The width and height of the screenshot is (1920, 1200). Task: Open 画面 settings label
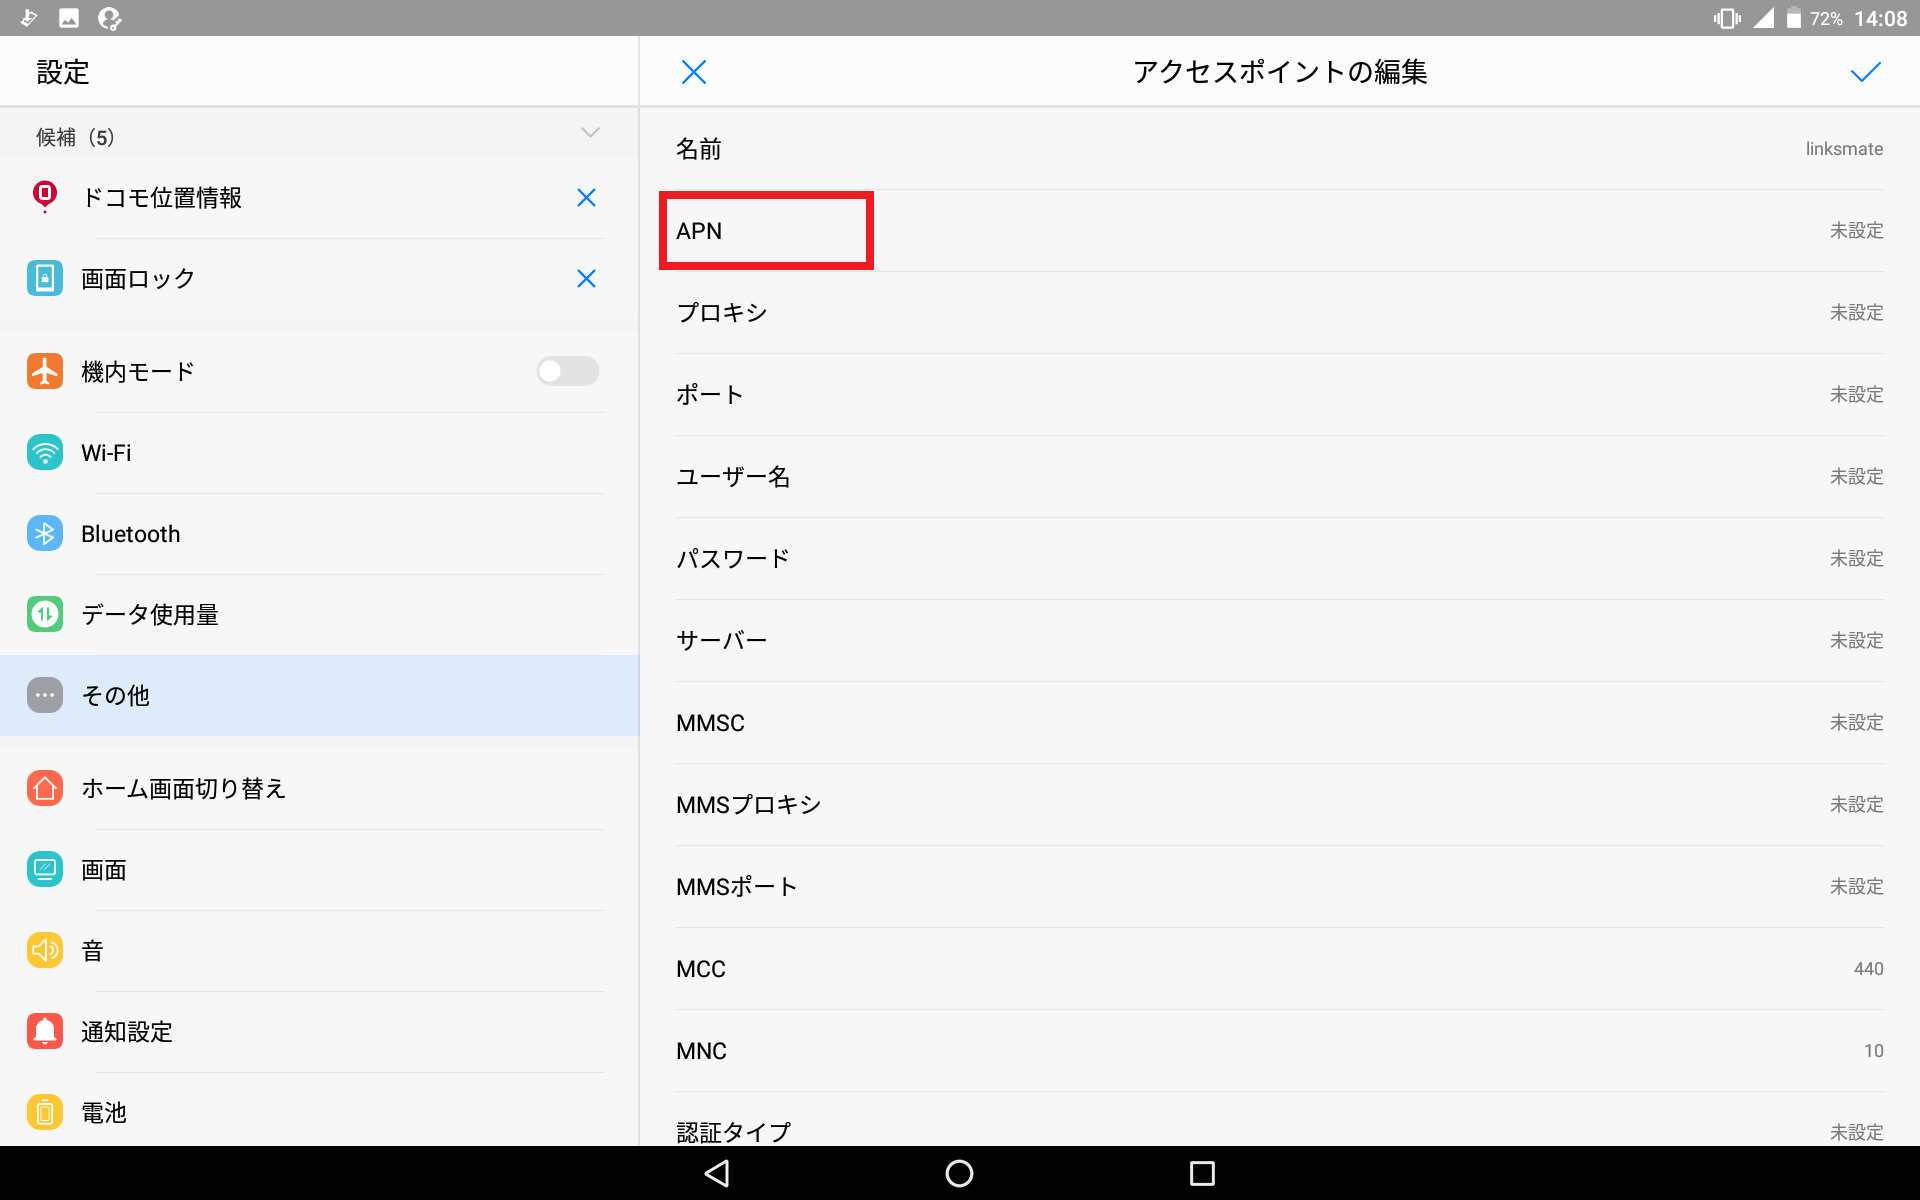click(x=104, y=870)
